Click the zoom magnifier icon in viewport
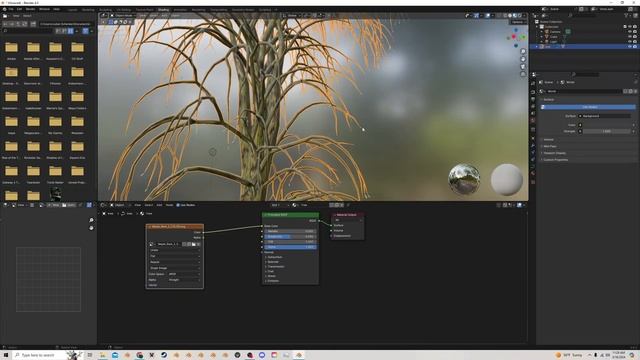Viewport: 640px width, 360px height. pos(523,51)
